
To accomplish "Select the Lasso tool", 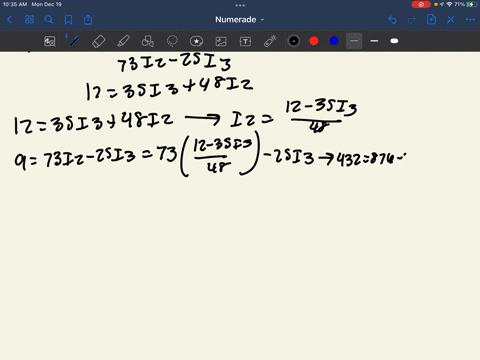I will [172, 41].
